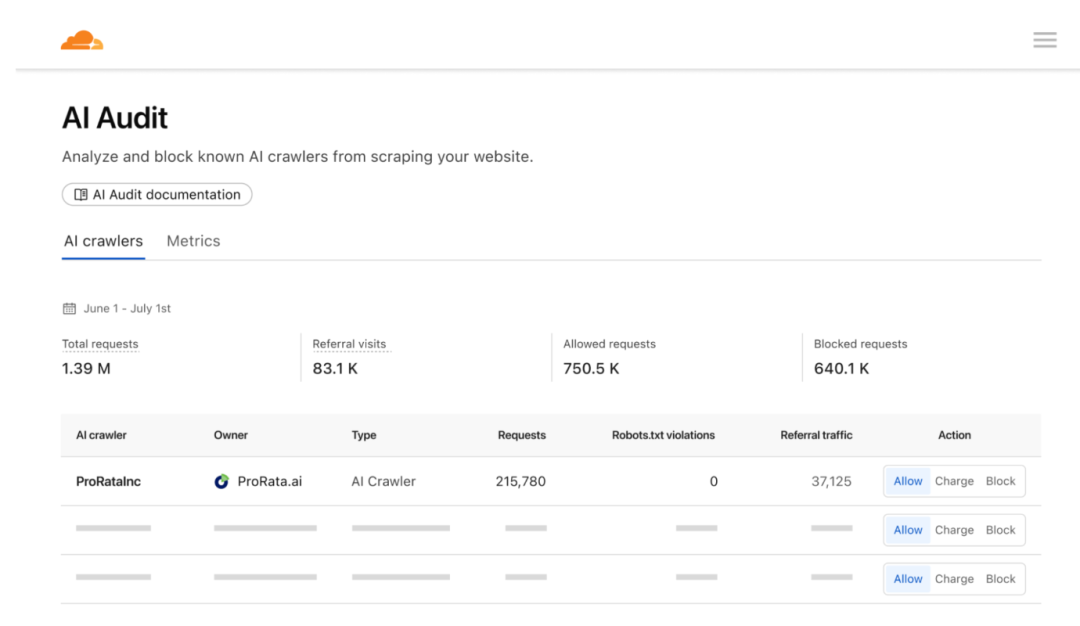Click the Allowed requests label
This screenshot has height=626, width=1080.
tap(609, 344)
